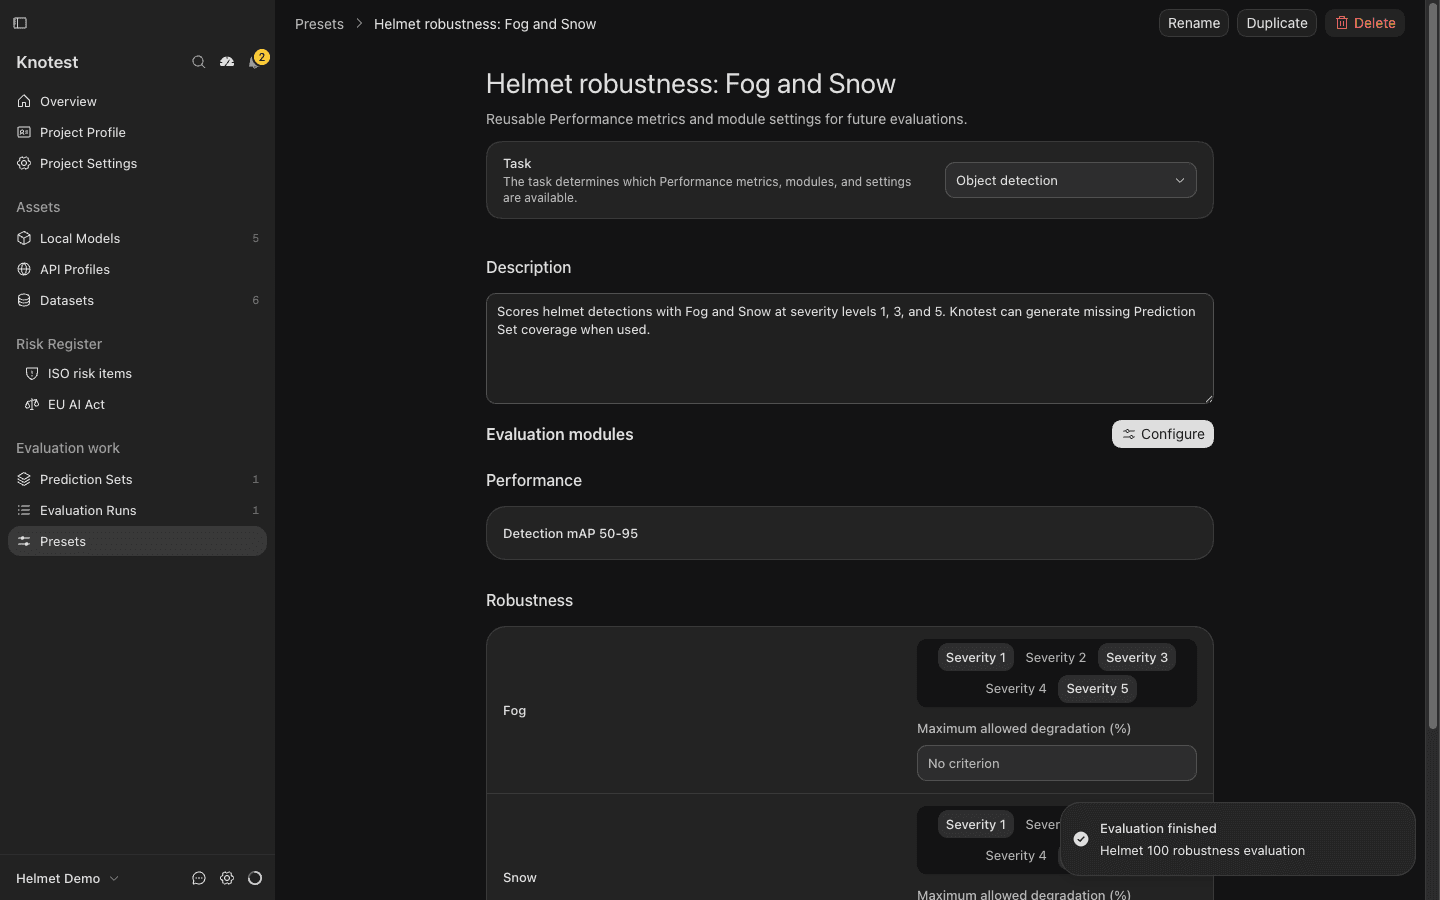Image resolution: width=1440 pixels, height=900 pixels.
Task: Click the EU AI Act scales icon
Action: (x=32, y=404)
